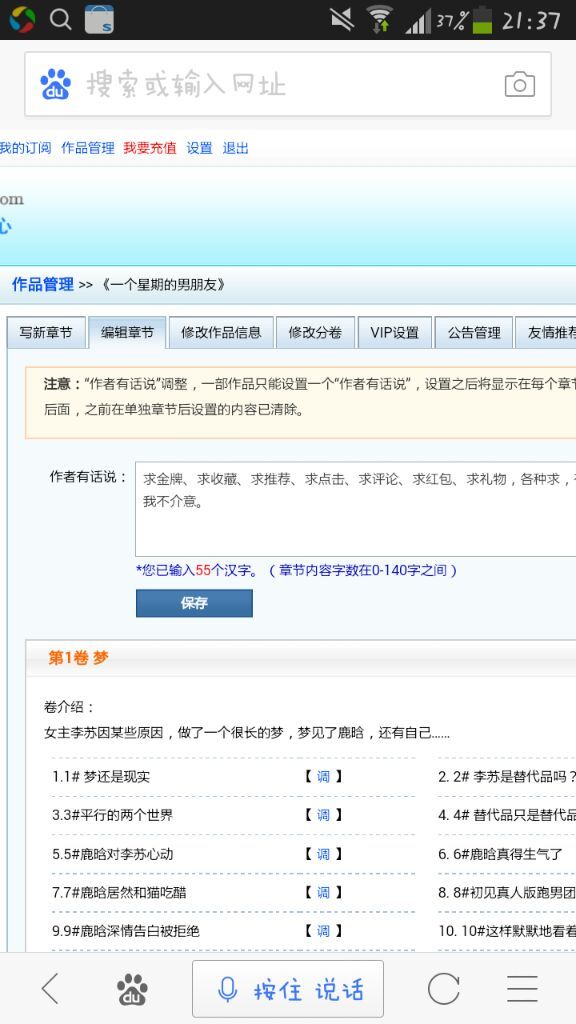Tap the camera icon in the search bar

(x=519, y=85)
